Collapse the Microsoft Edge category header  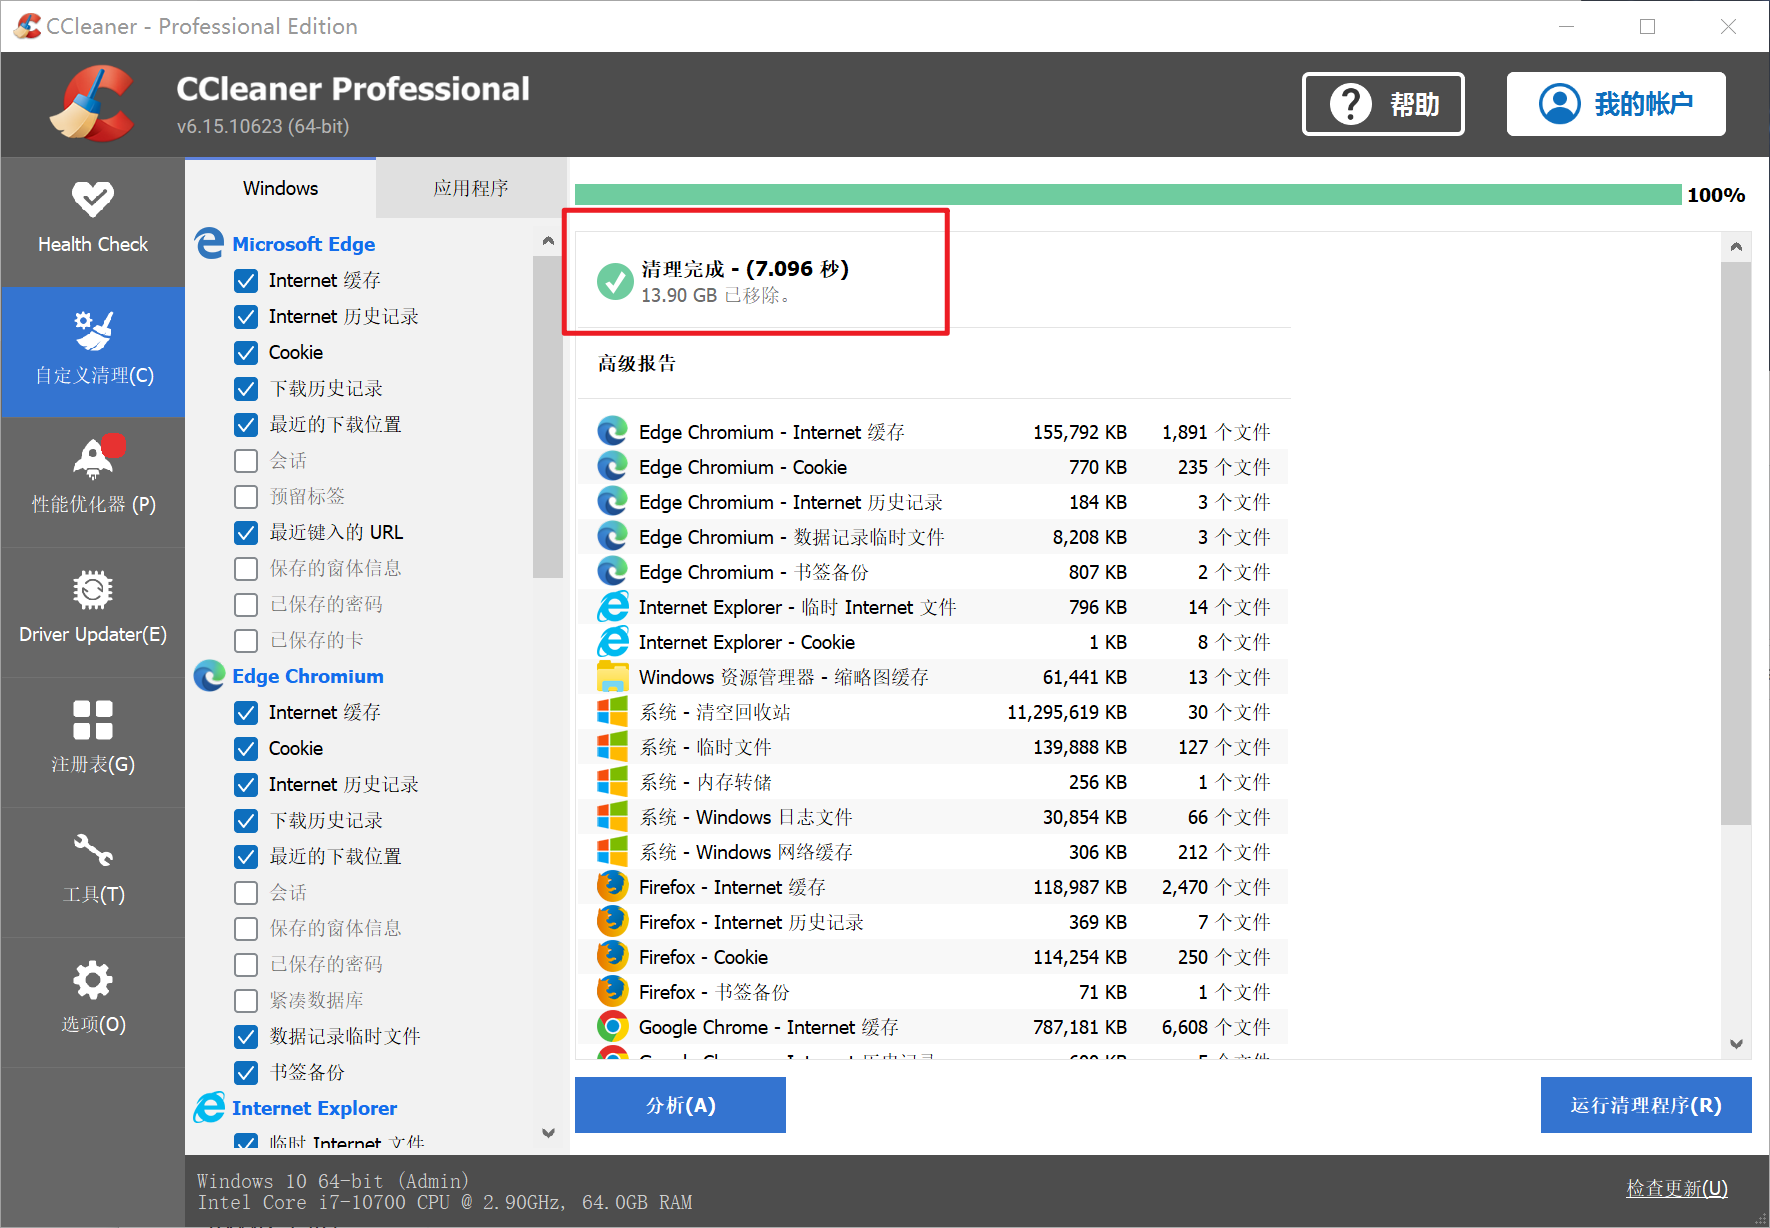pos(303,244)
